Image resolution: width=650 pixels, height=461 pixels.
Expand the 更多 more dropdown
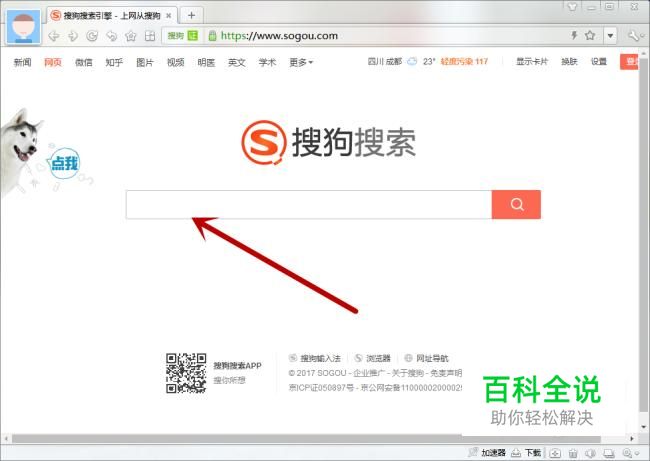tap(301, 62)
